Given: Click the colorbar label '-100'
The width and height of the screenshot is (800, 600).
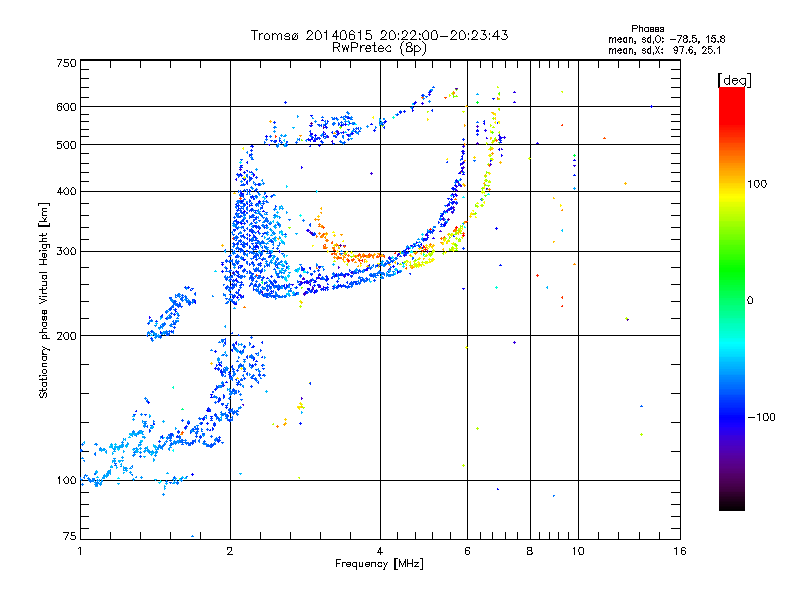Looking at the screenshot, I should (762, 417).
